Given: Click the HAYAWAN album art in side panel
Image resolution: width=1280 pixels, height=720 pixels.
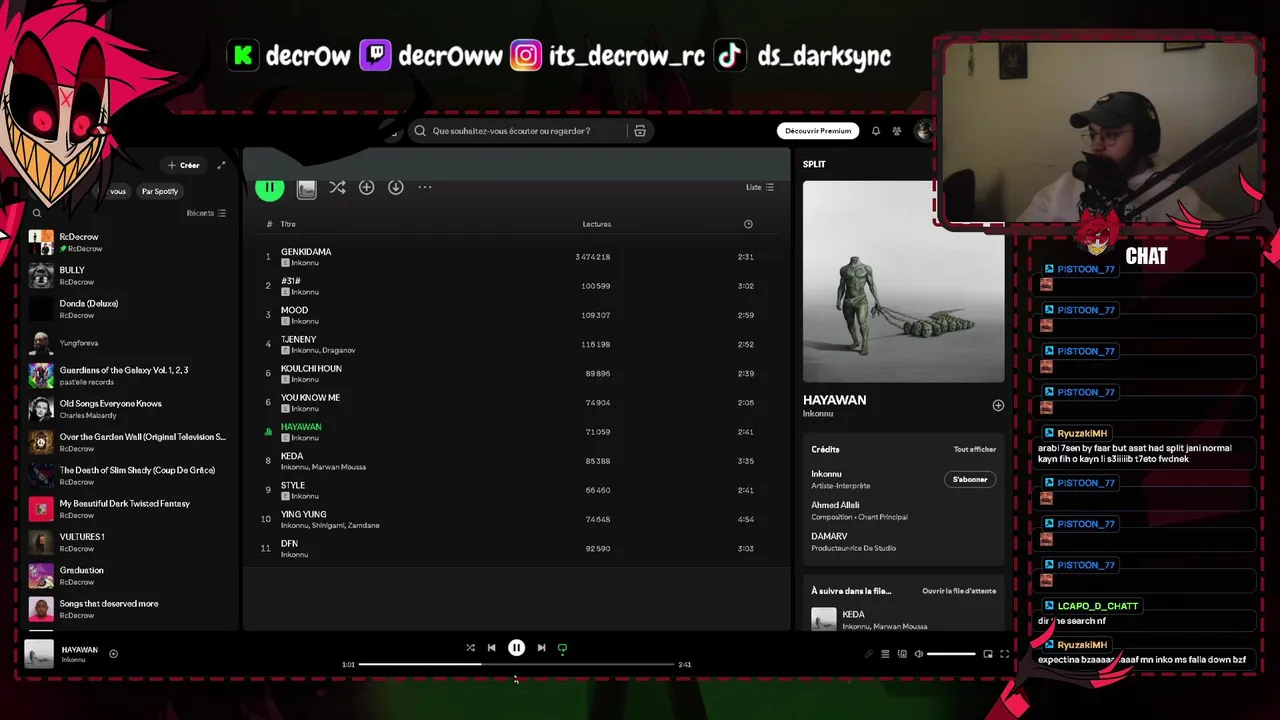Looking at the screenshot, I should pos(903,282).
